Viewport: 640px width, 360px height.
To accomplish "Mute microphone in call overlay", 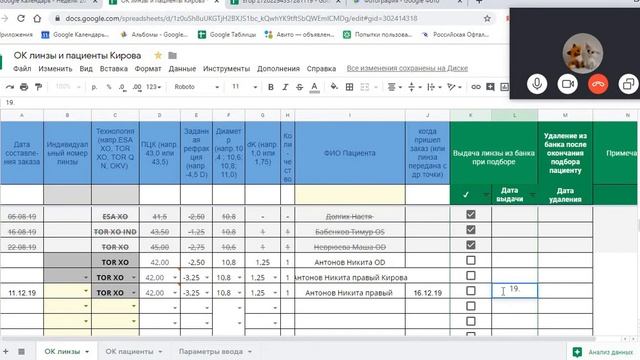I will [x=537, y=84].
